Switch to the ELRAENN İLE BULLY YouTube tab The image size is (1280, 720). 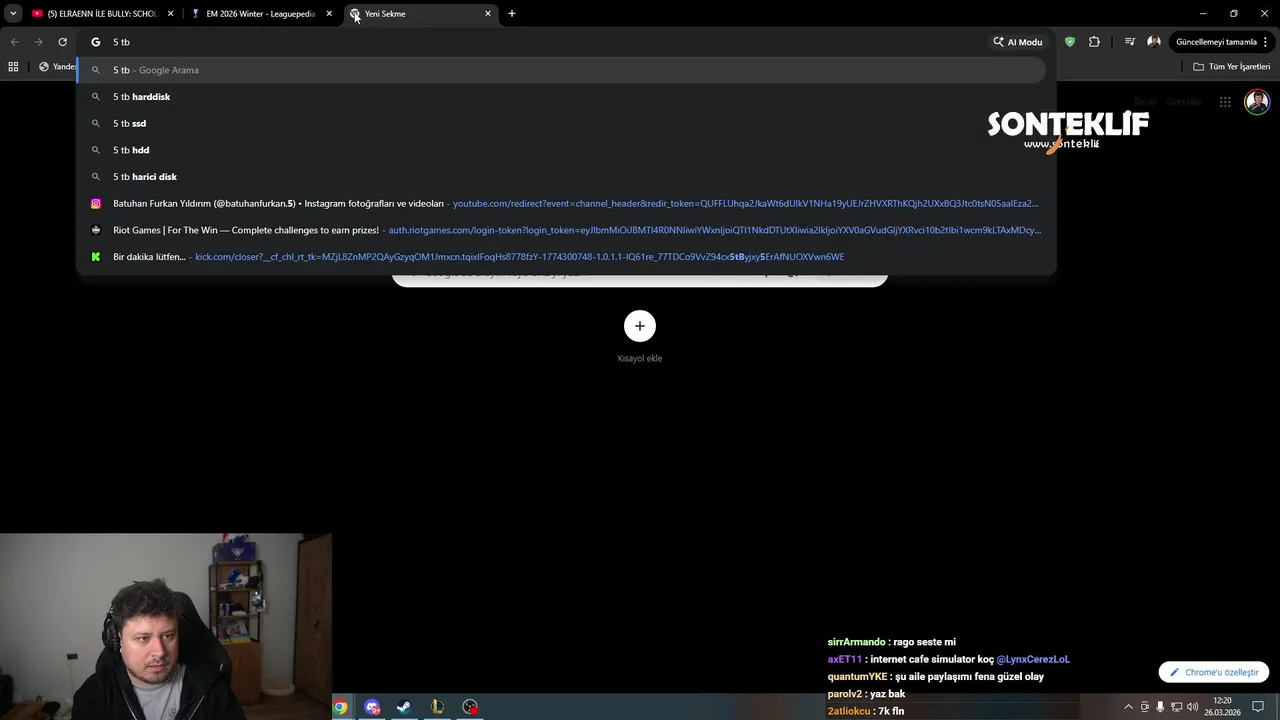click(x=101, y=14)
